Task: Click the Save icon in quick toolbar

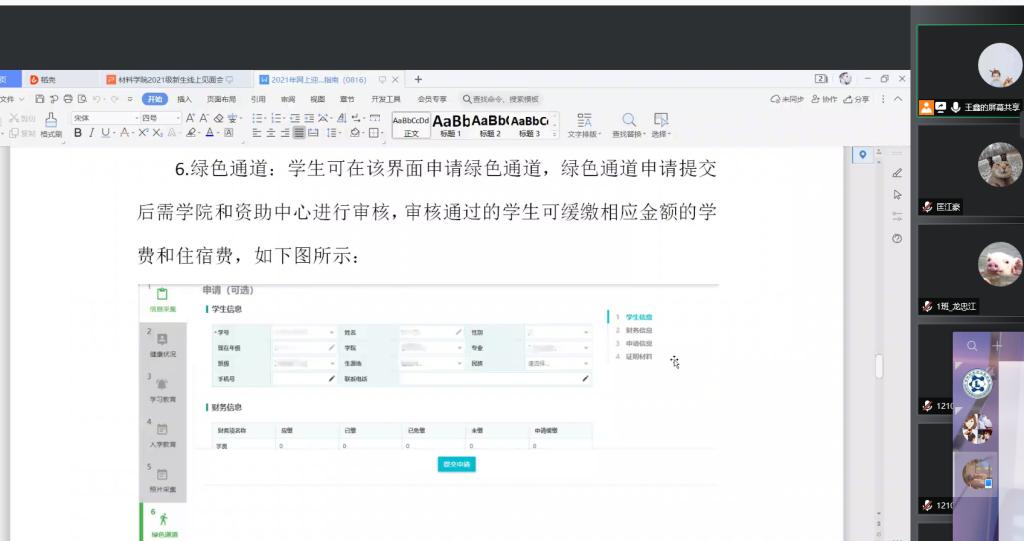Action: 40,99
